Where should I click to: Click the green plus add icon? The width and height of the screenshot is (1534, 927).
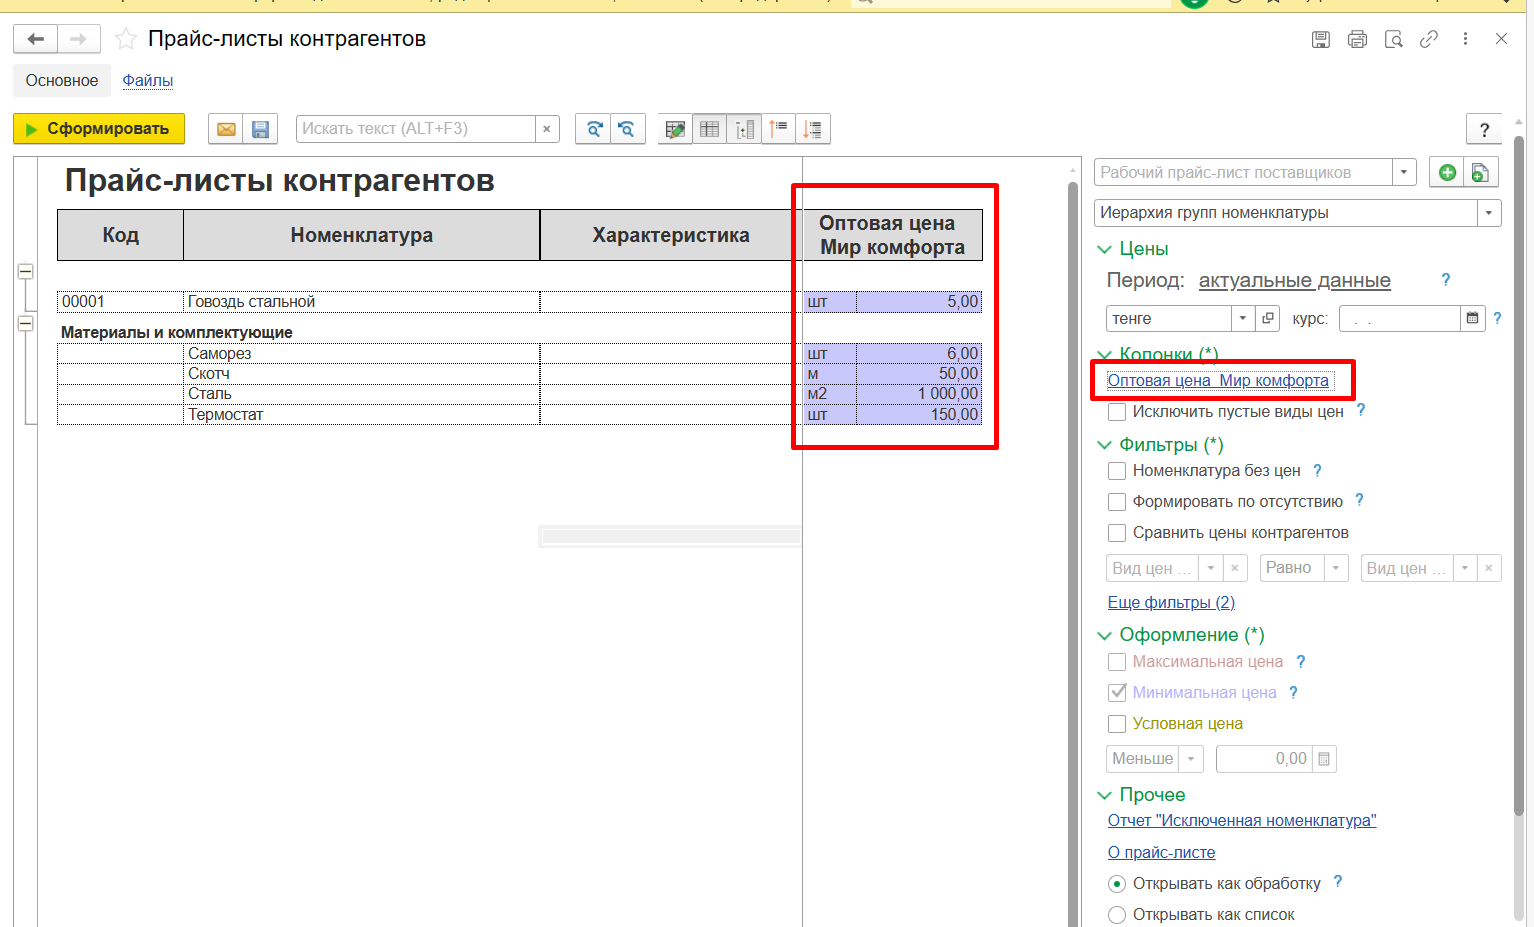point(1446,172)
